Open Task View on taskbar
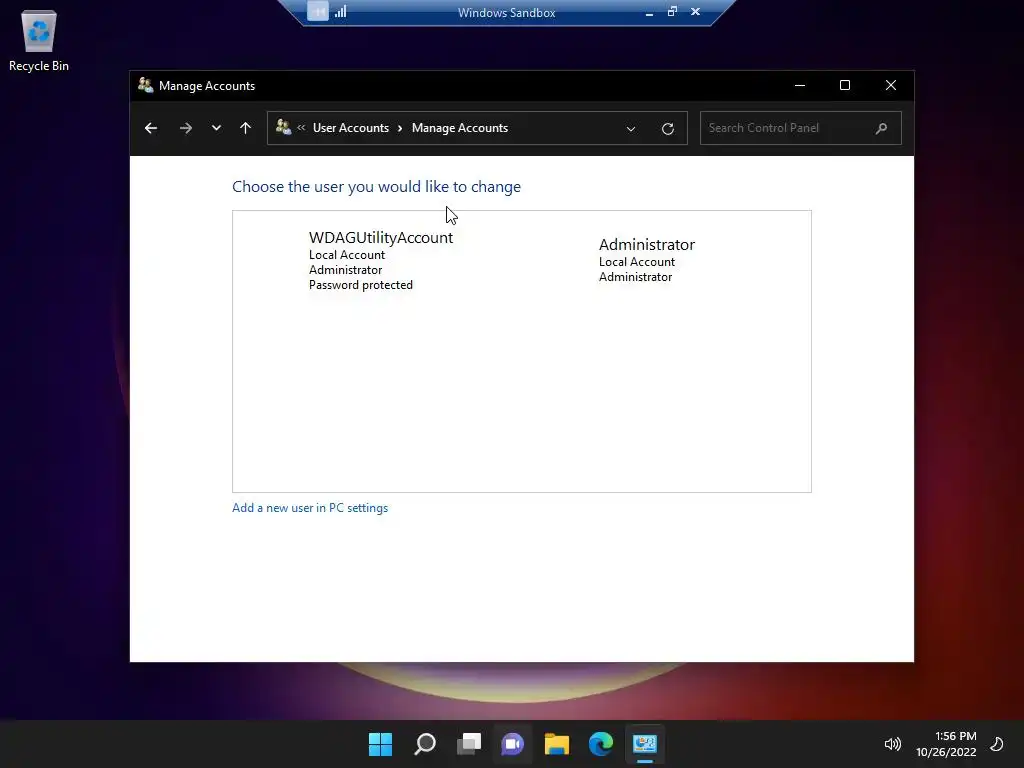Viewport: 1024px width, 768px height. pyautogui.click(x=469, y=744)
